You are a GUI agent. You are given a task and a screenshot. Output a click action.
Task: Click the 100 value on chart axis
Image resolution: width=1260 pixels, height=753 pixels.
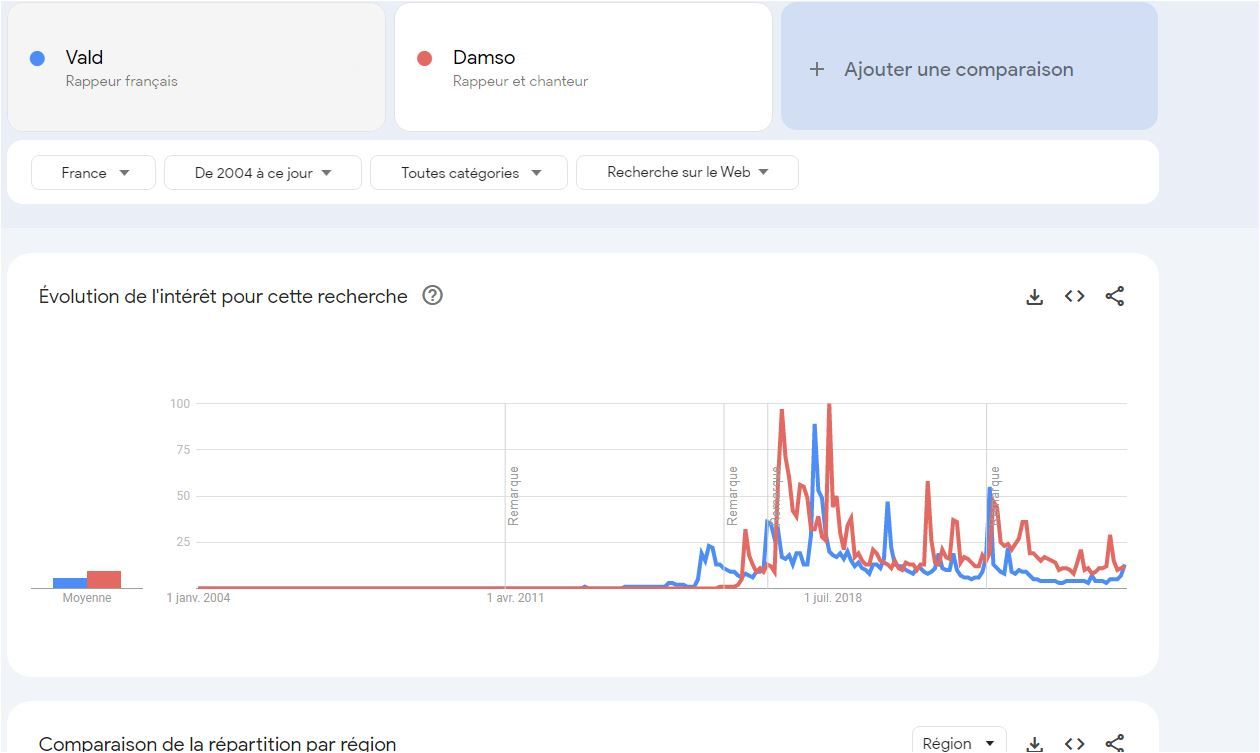[x=180, y=404]
